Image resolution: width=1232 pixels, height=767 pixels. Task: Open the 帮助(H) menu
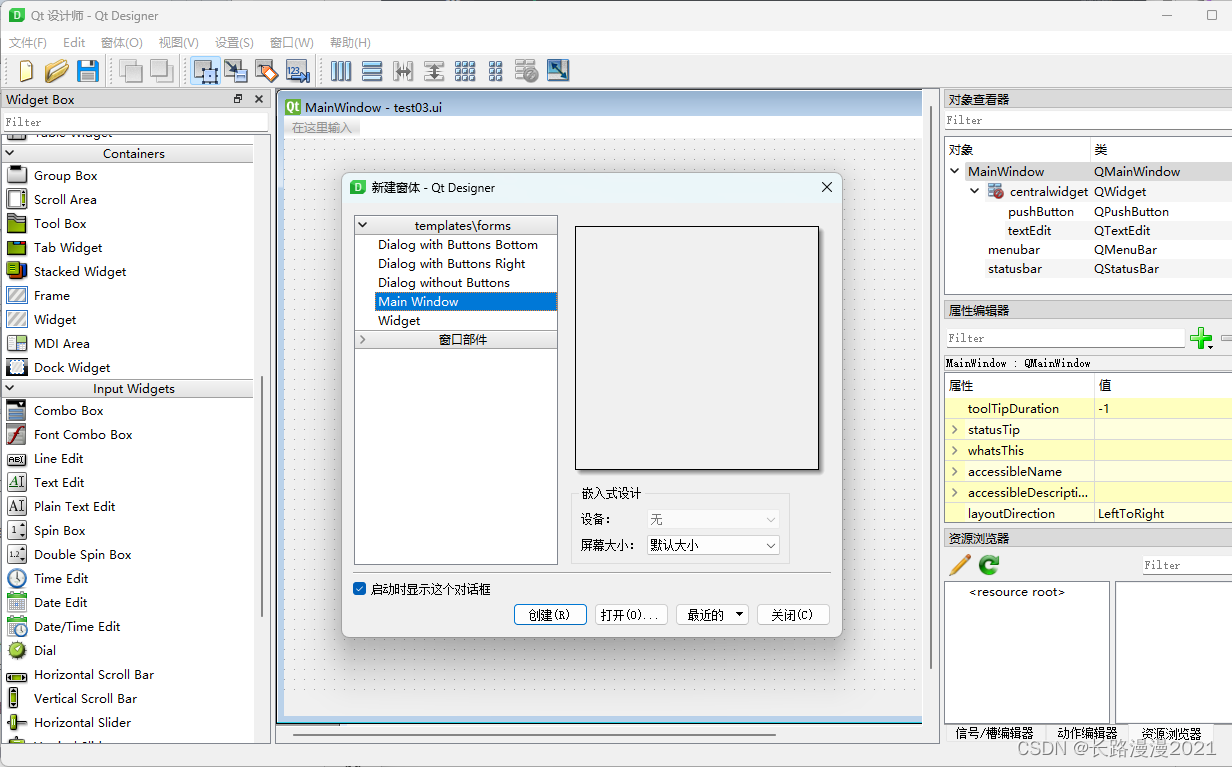[350, 43]
